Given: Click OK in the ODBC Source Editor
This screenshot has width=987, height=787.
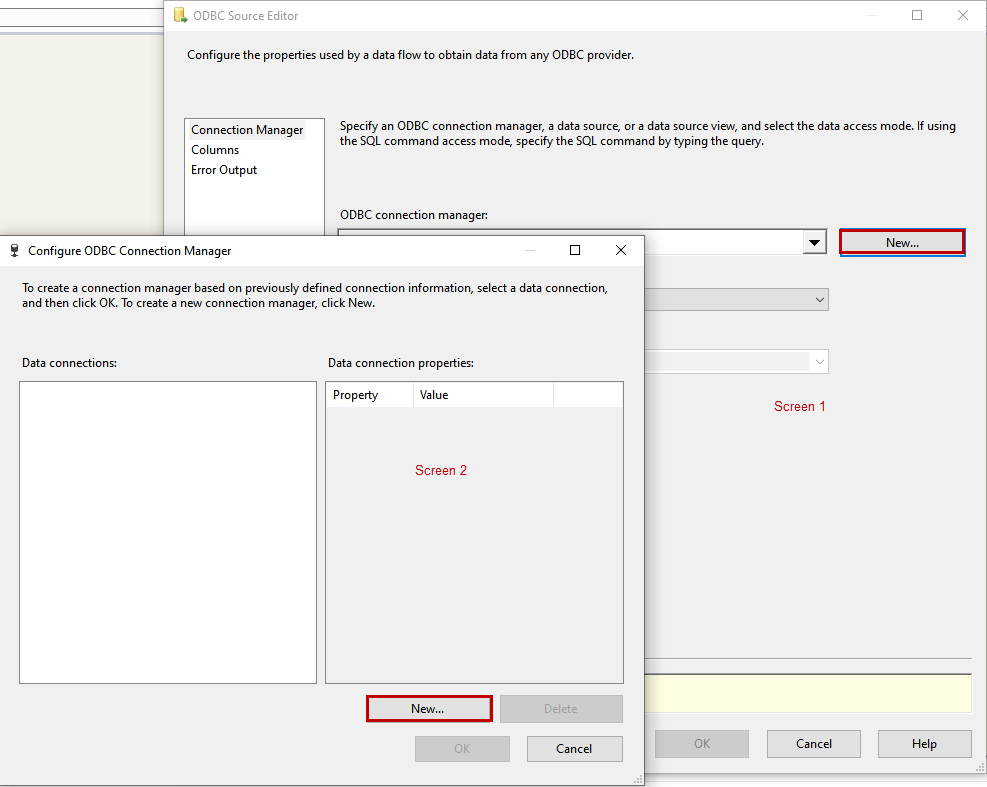Looking at the screenshot, I should pos(702,744).
